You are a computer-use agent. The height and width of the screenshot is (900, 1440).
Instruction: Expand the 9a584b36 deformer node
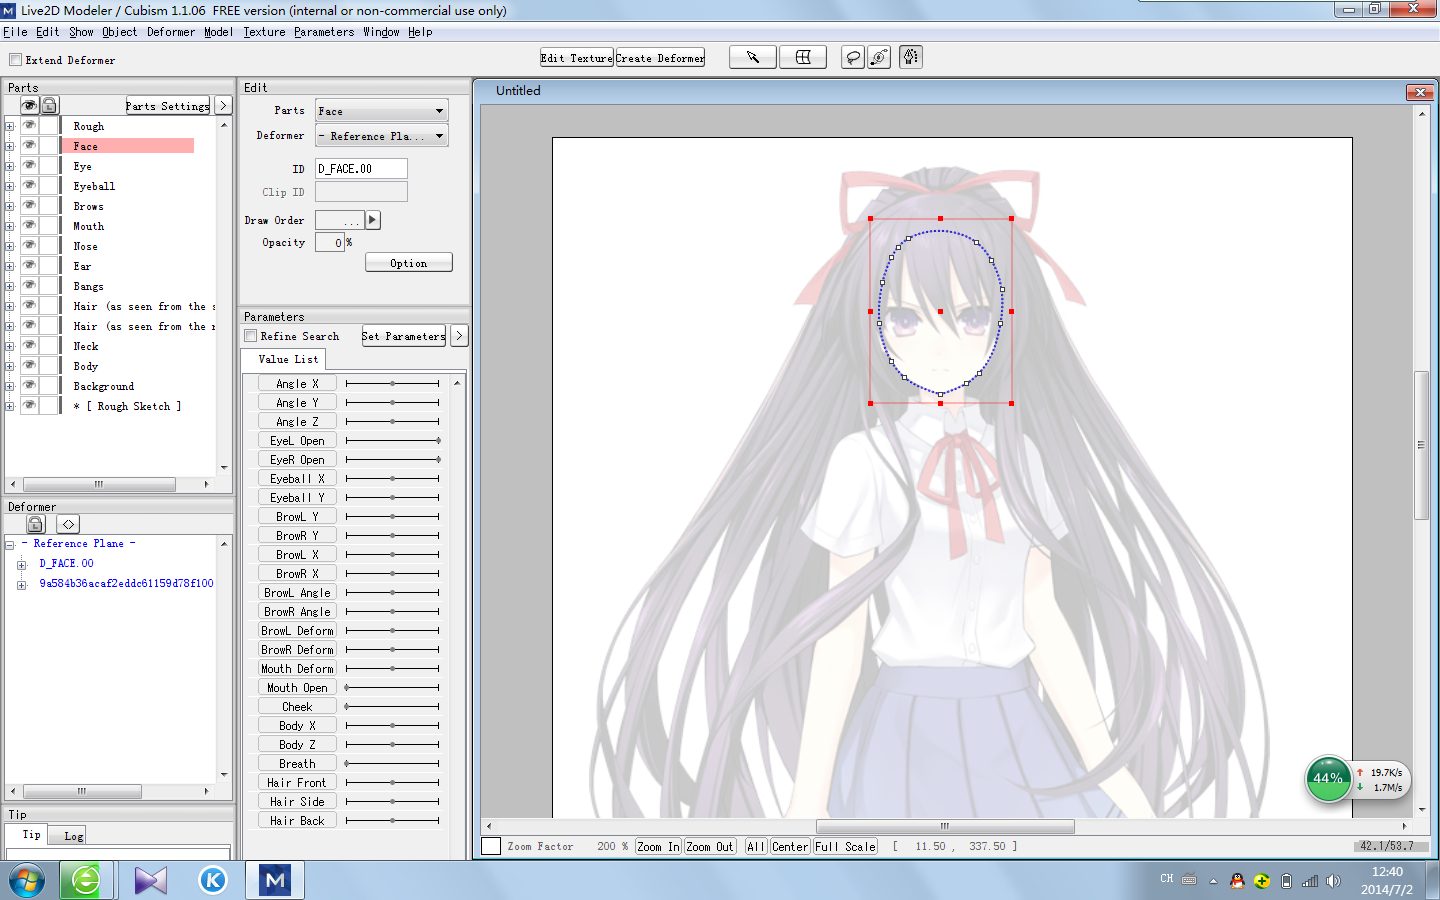tap(22, 584)
